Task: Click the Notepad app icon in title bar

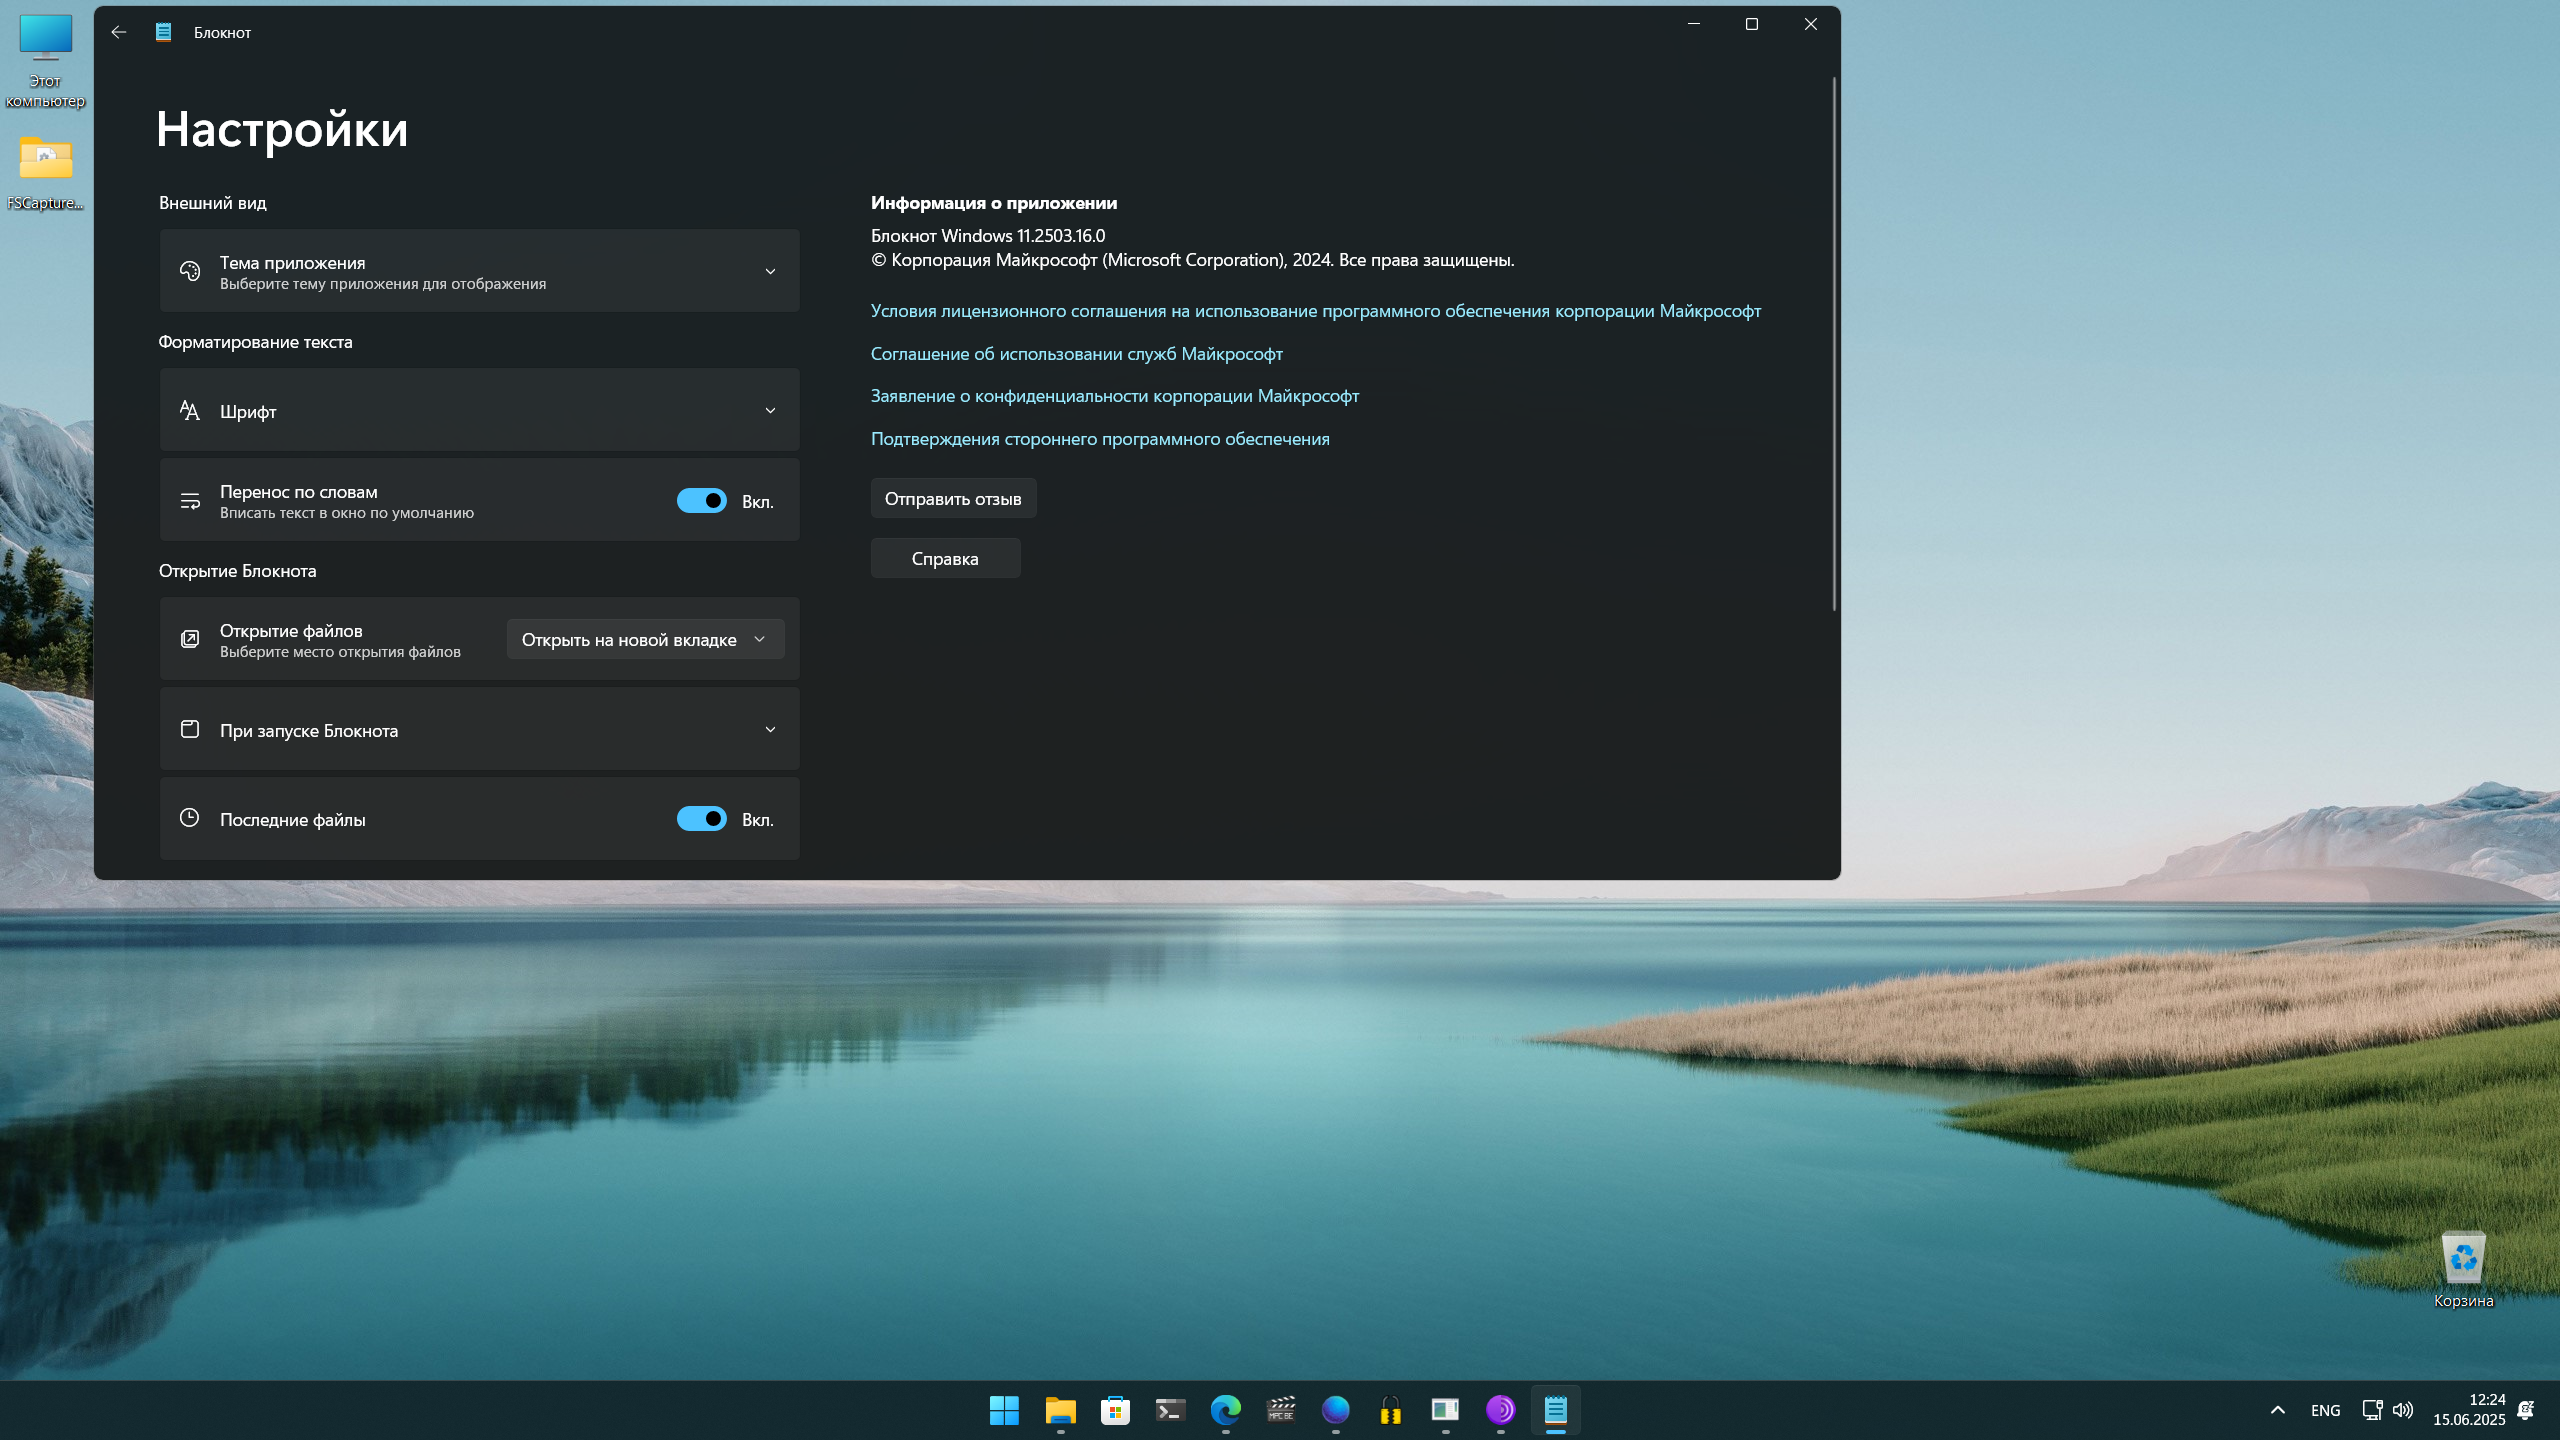Action: (x=164, y=32)
